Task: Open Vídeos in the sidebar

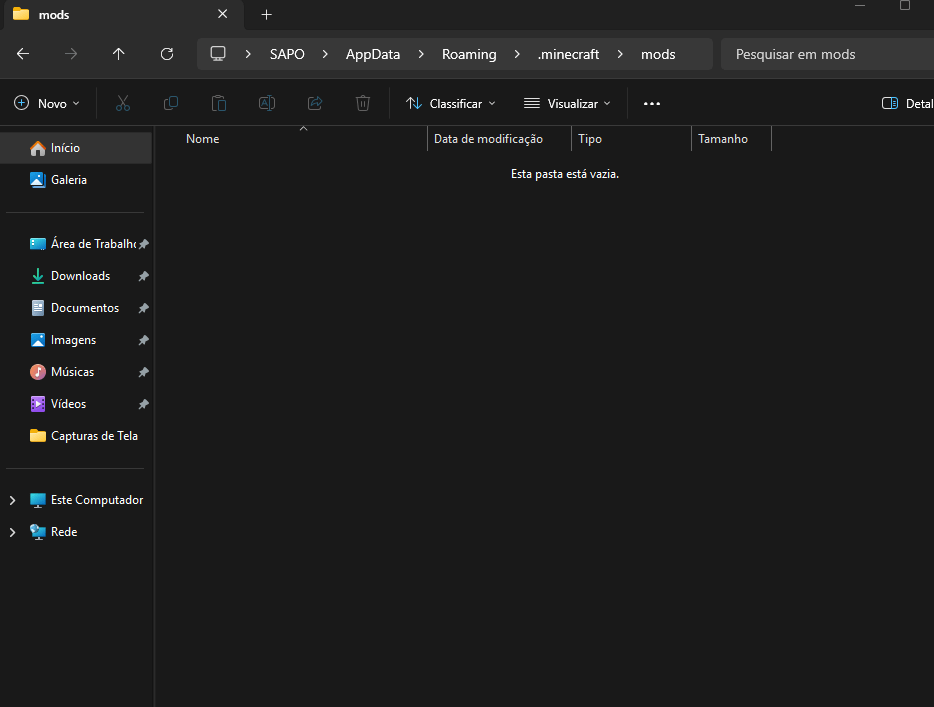Action: (x=76, y=404)
